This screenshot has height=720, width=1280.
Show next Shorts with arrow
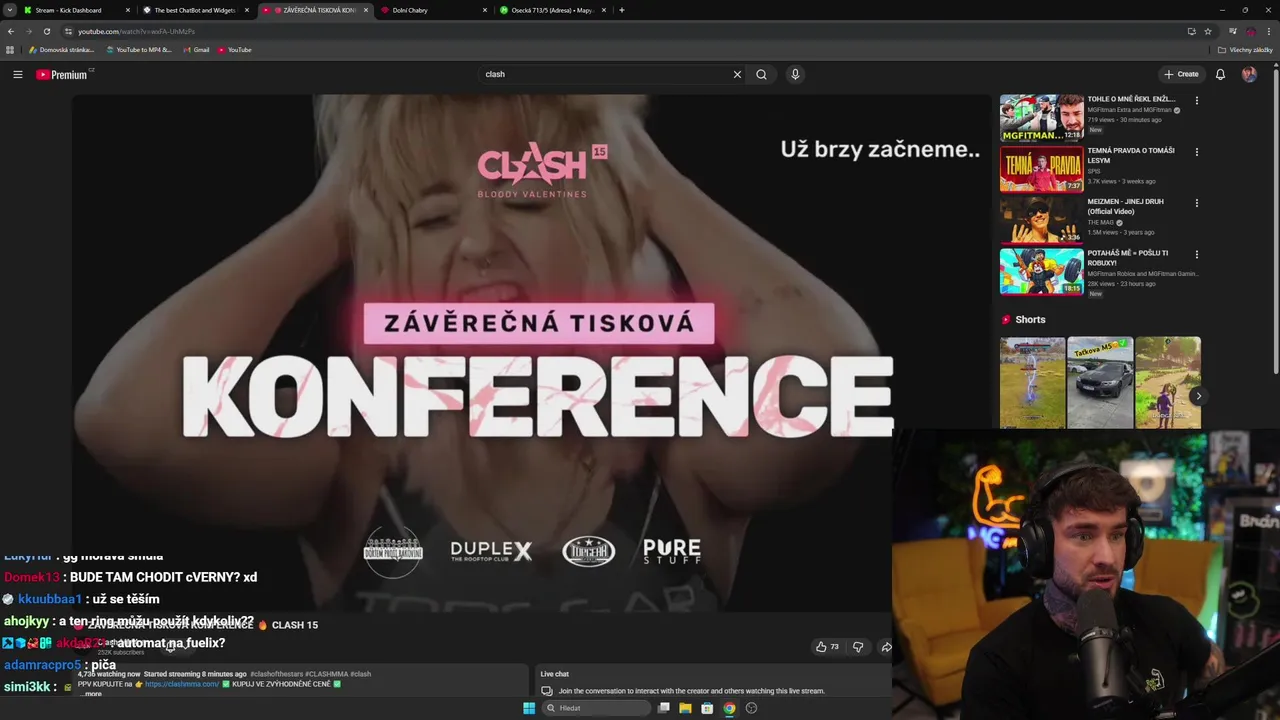click(x=1198, y=396)
